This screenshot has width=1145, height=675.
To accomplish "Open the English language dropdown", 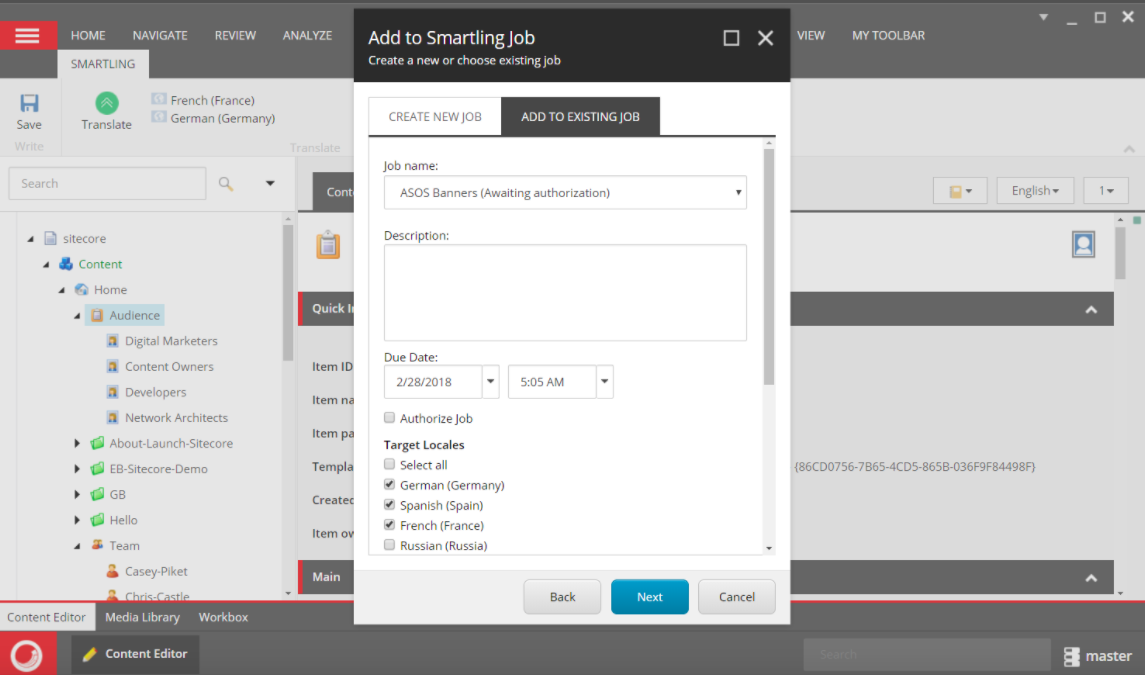I will 1035,191.
